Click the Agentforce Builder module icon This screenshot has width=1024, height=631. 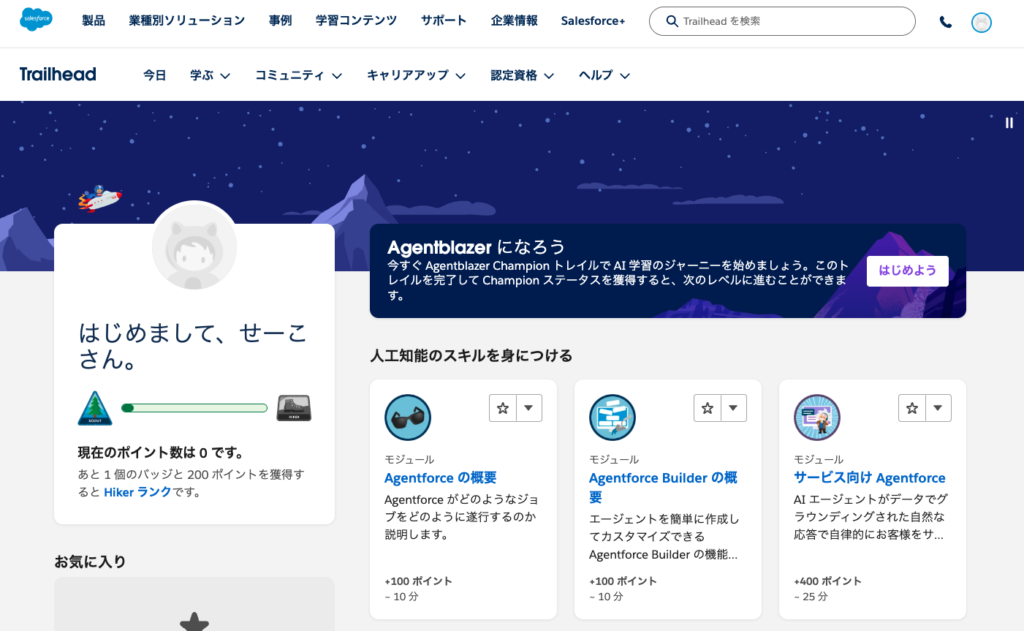click(x=612, y=417)
